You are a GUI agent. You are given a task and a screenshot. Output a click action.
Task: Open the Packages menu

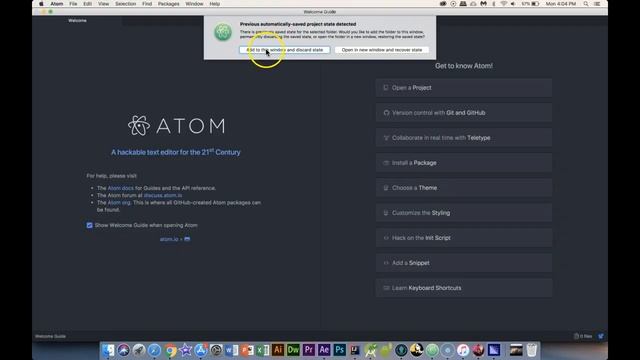tap(169, 4)
